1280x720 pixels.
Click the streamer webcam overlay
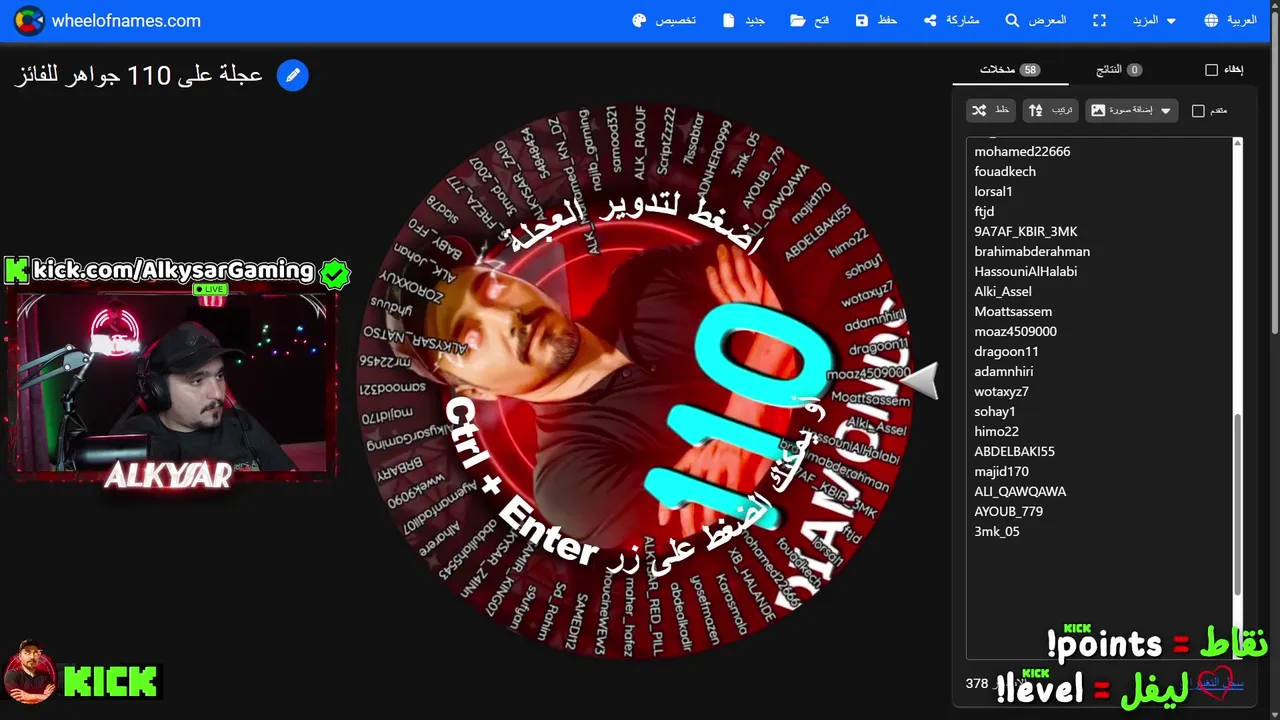point(170,383)
